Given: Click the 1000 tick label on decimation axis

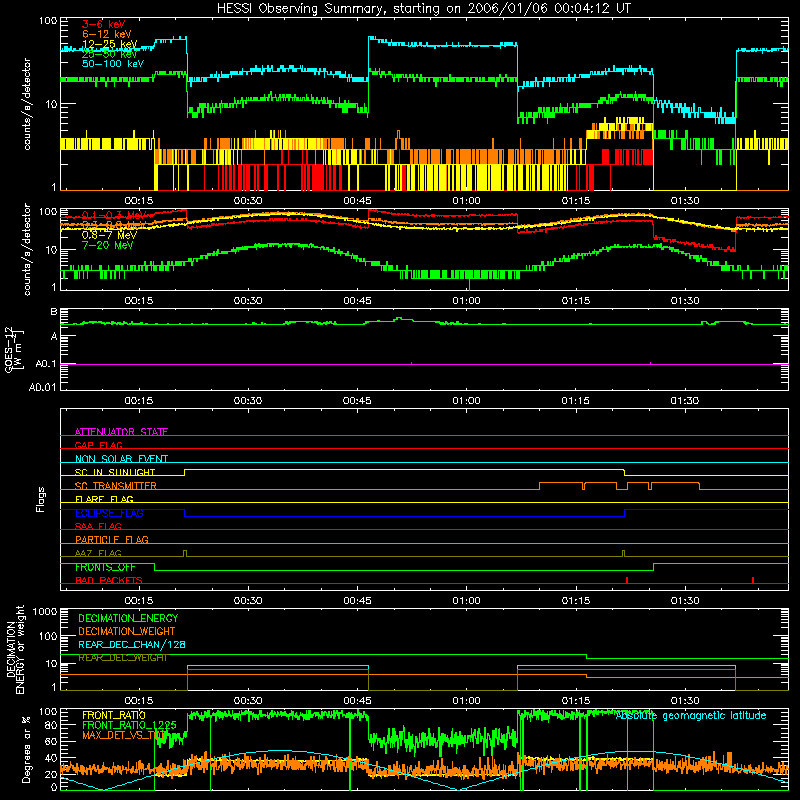Looking at the screenshot, I should coord(45,611).
